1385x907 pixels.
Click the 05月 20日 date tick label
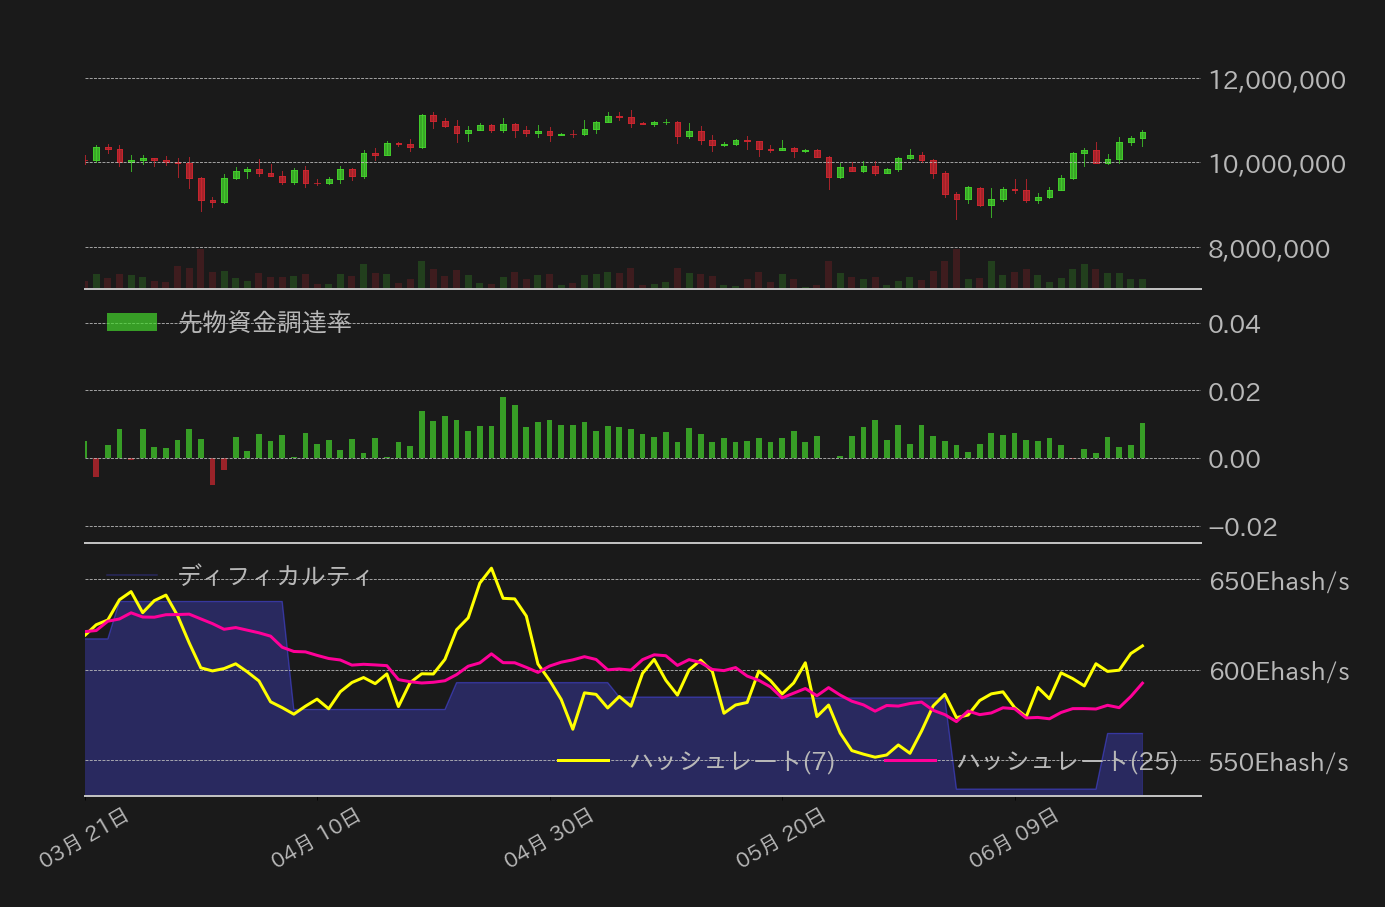coord(782,837)
